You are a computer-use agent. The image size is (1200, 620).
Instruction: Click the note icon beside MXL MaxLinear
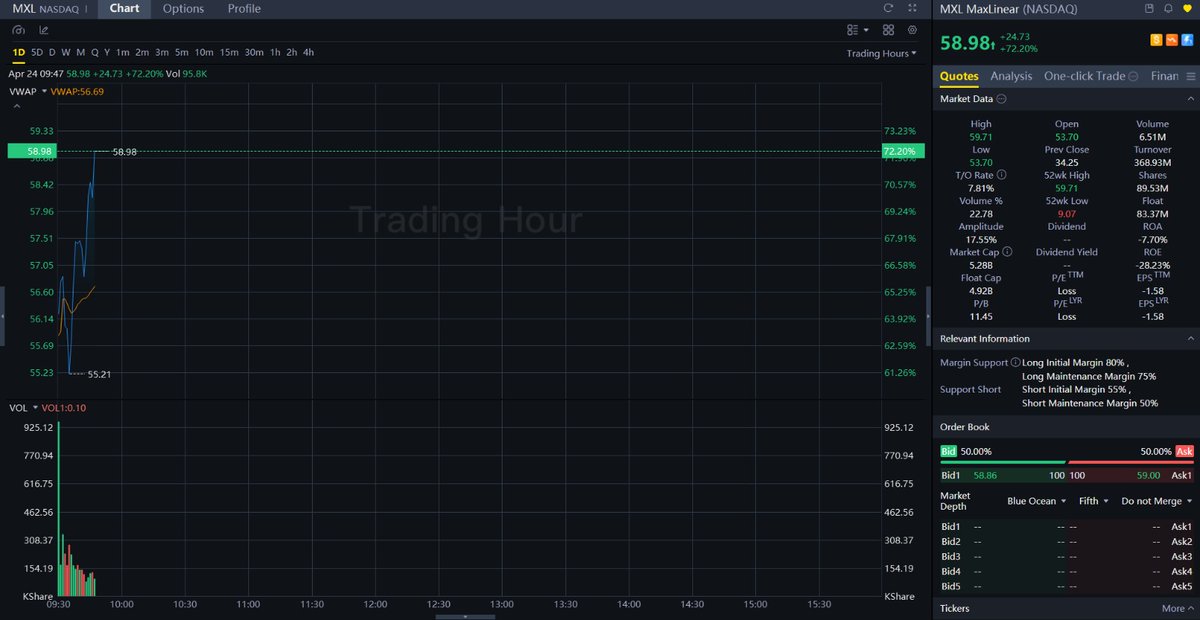coord(1150,9)
